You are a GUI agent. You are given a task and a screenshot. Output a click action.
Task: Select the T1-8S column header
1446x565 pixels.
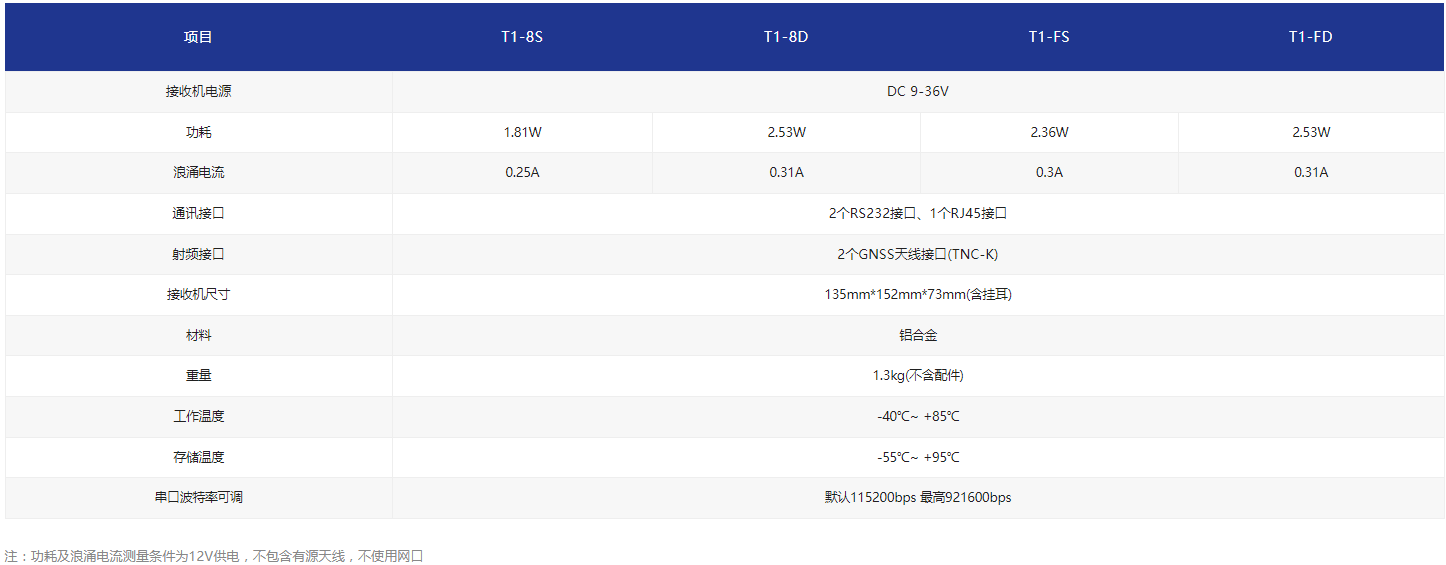522,37
